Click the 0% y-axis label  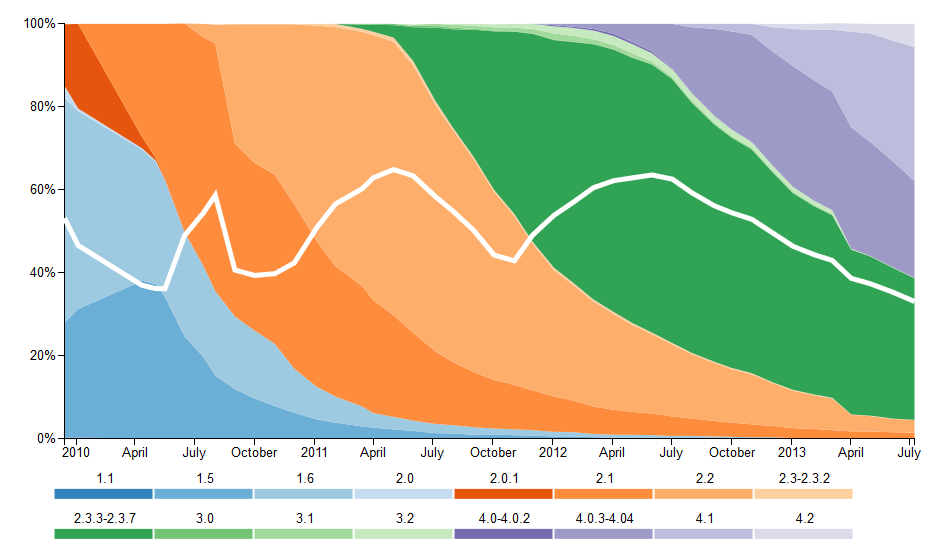(46, 438)
